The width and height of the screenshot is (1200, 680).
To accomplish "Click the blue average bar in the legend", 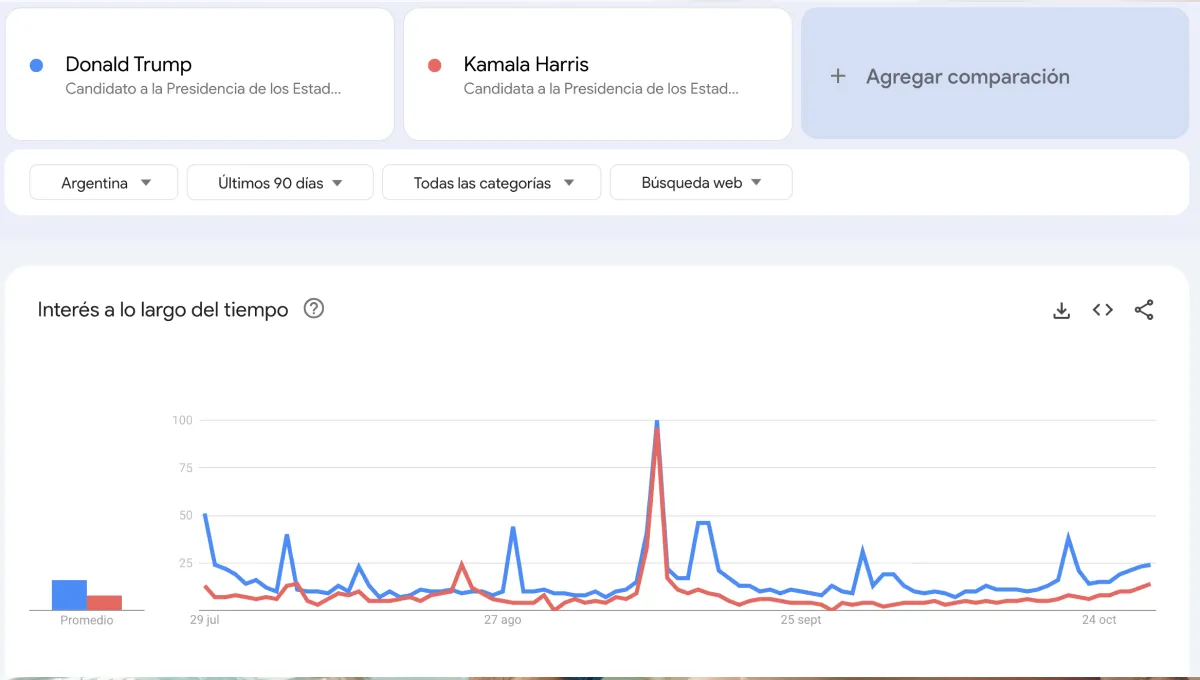I will [71, 592].
